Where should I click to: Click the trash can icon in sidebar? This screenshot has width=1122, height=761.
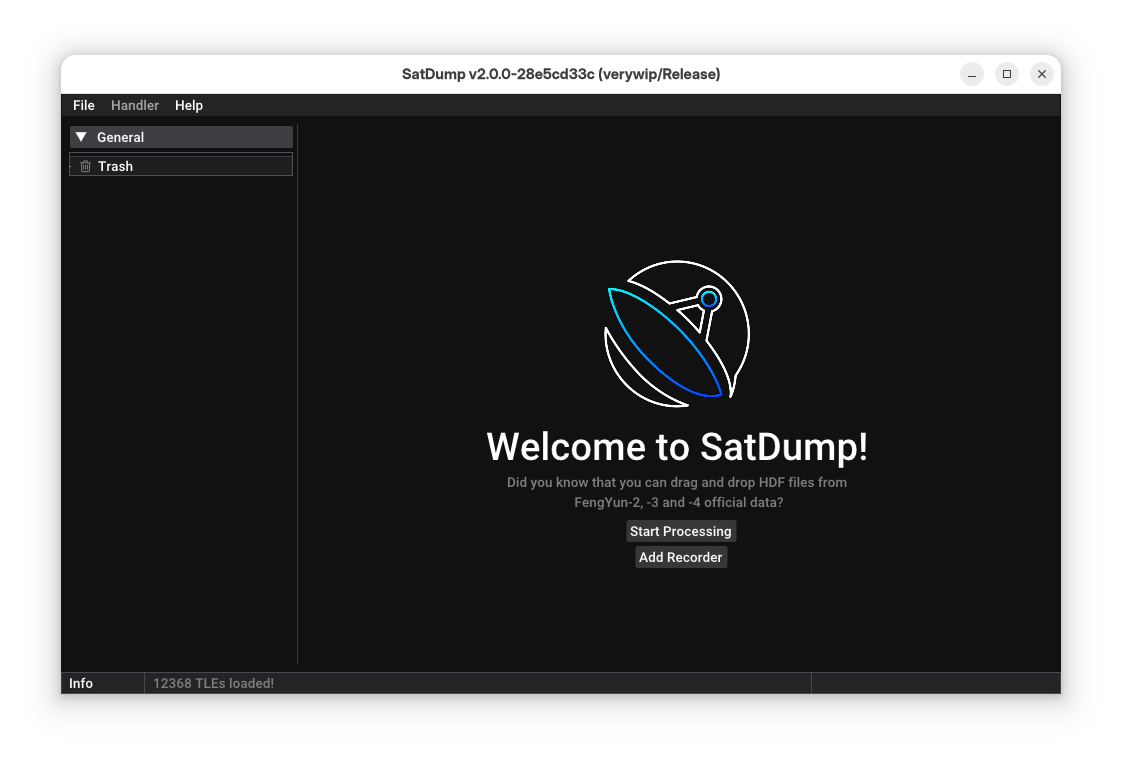click(85, 166)
